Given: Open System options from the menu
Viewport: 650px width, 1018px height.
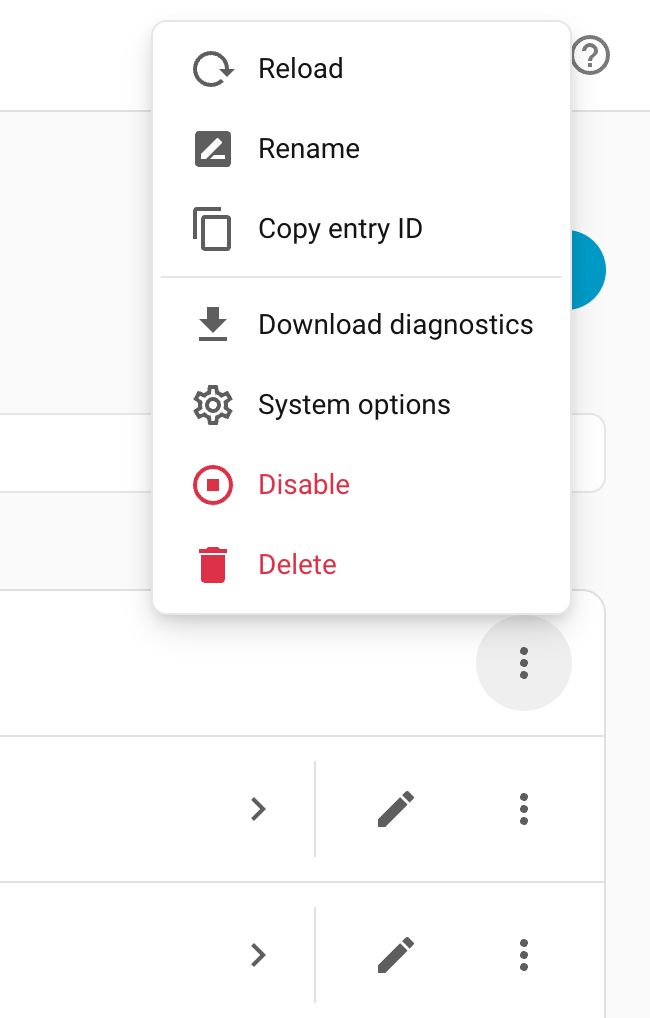Looking at the screenshot, I should point(362,404).
